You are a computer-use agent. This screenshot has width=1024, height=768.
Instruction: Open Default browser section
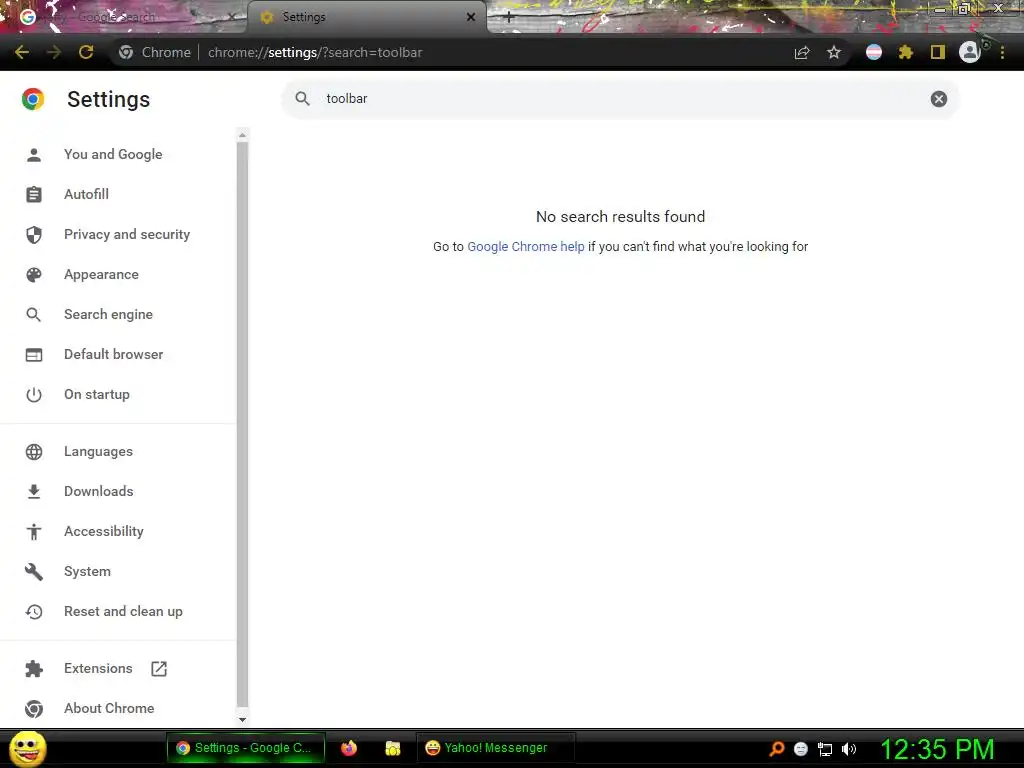pyautogui.click(x=114, y=354)
